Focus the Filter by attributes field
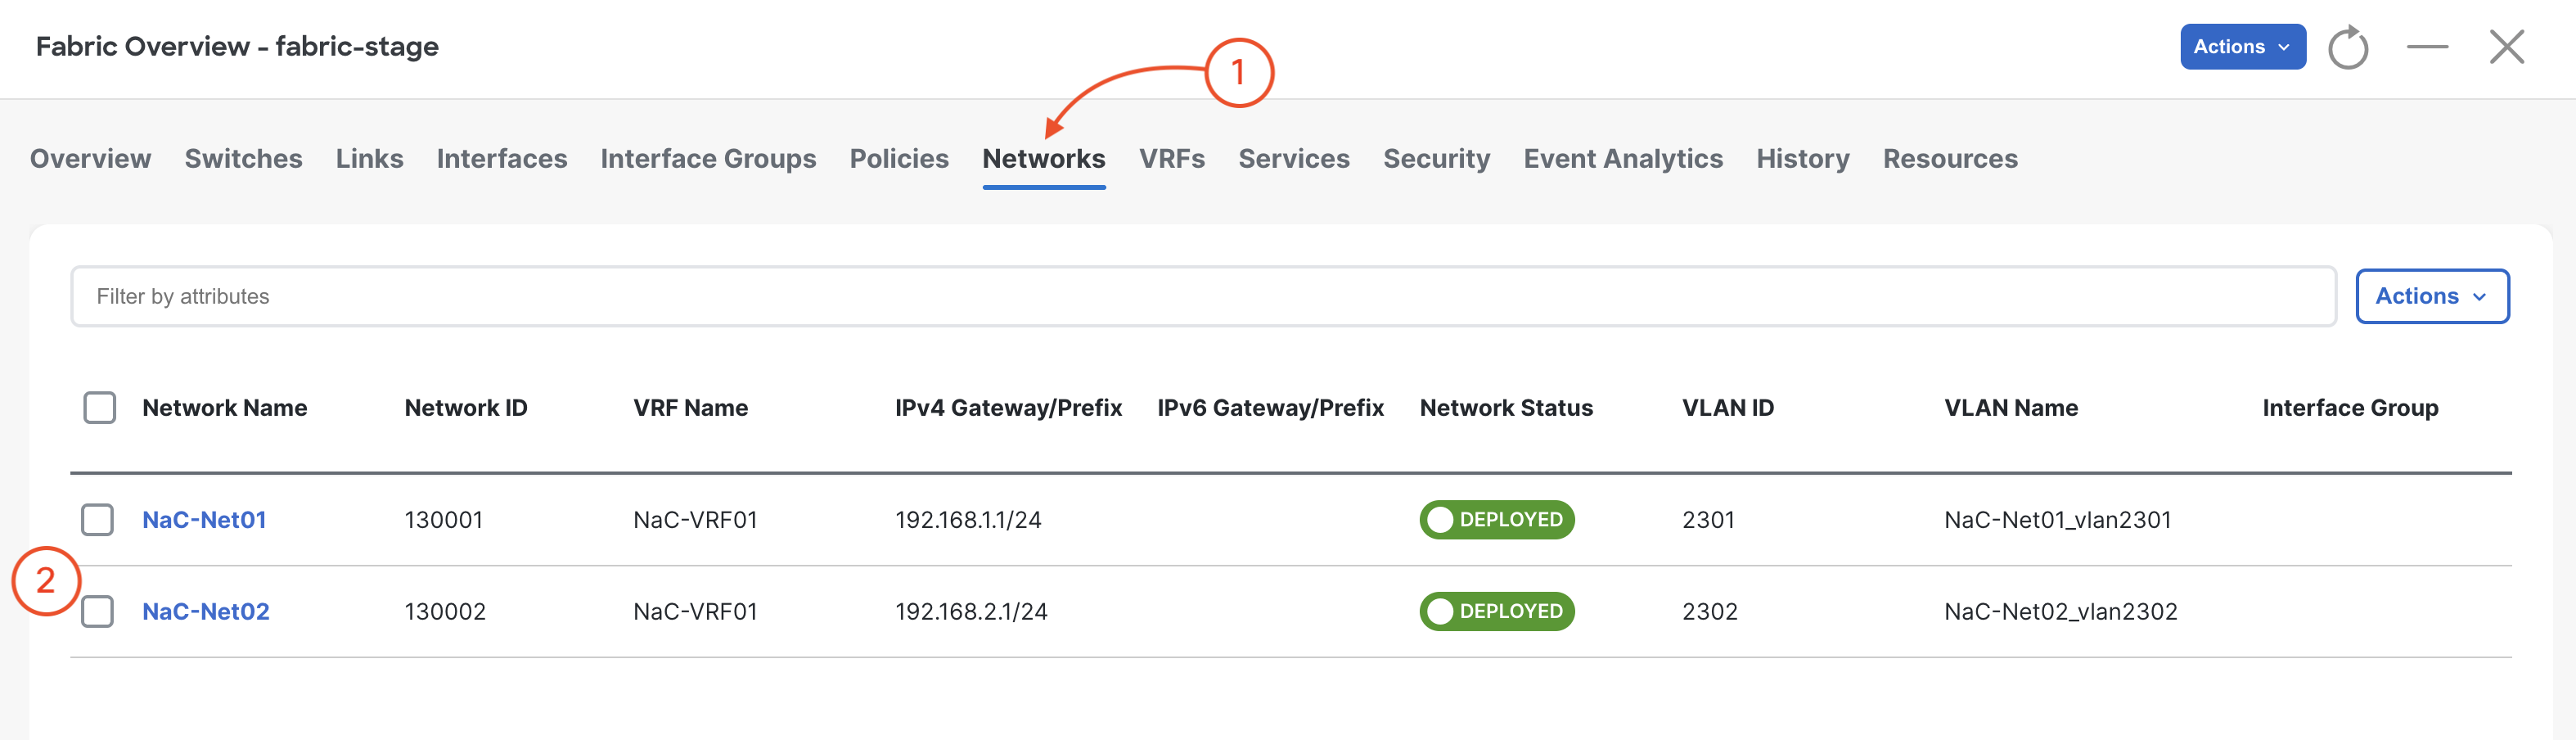The image size is (2576, 740). (1203, 296)
